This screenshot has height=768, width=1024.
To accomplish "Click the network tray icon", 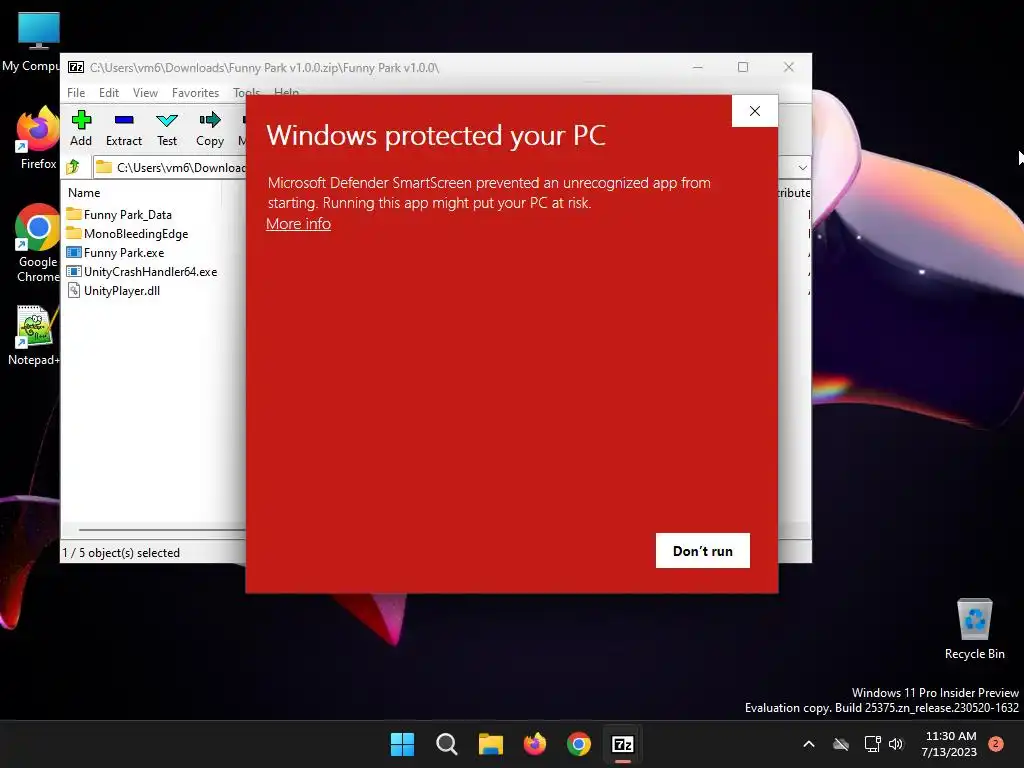I will coord(872,744).
